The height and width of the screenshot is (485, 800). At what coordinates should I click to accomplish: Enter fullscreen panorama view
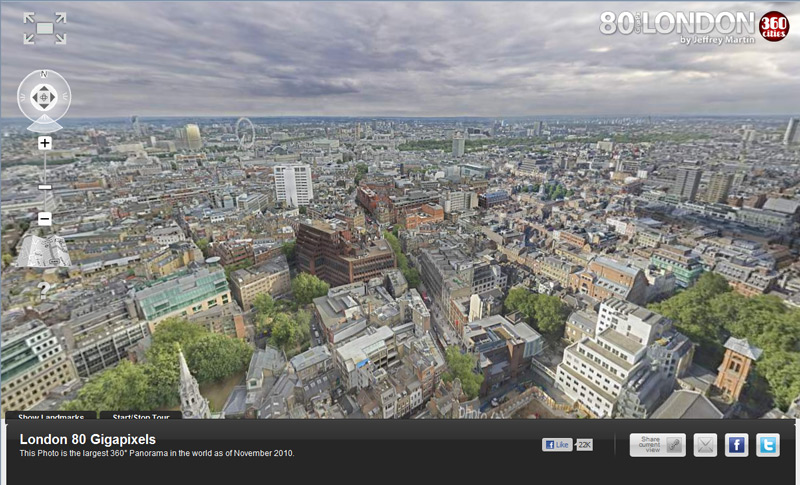pos(45,28)
